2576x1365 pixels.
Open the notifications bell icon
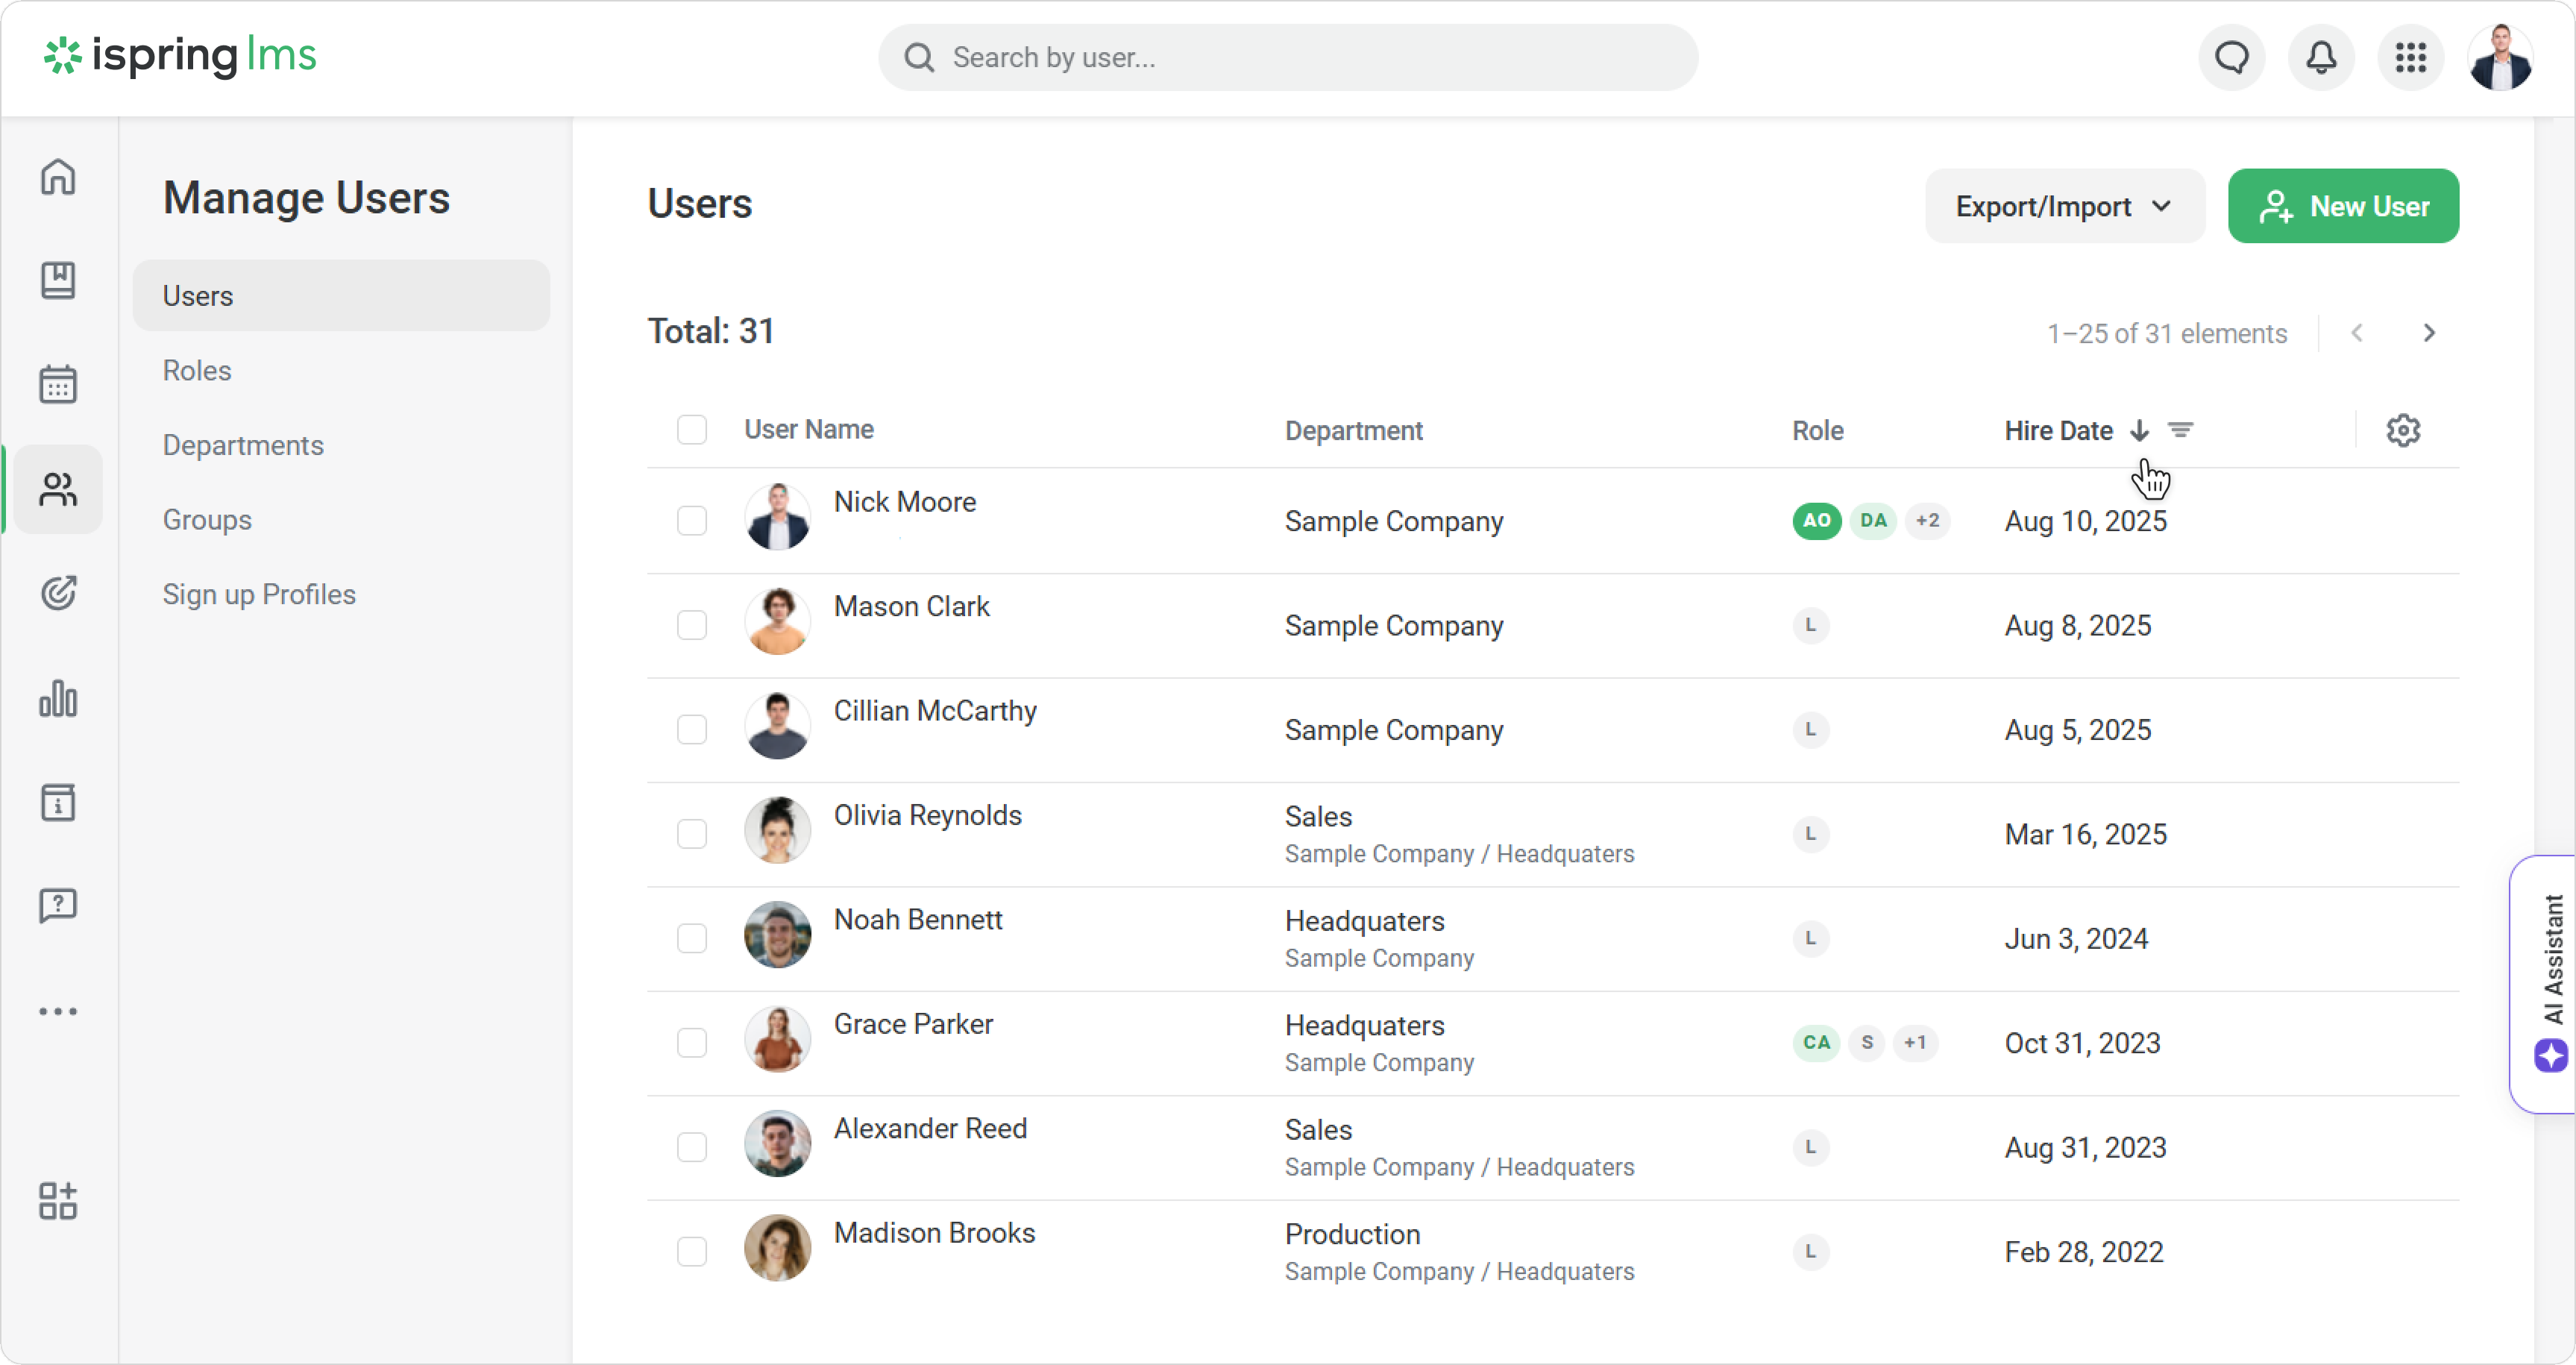tap(2321, 57)
